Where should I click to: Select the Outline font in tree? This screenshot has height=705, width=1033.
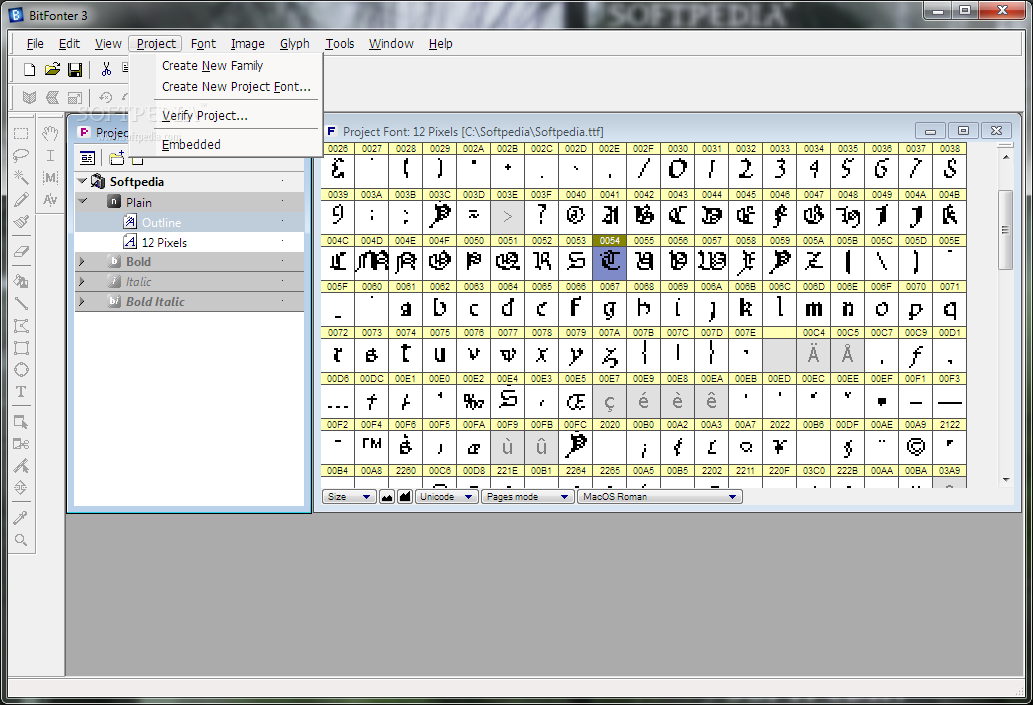click(x=161, y=223)
